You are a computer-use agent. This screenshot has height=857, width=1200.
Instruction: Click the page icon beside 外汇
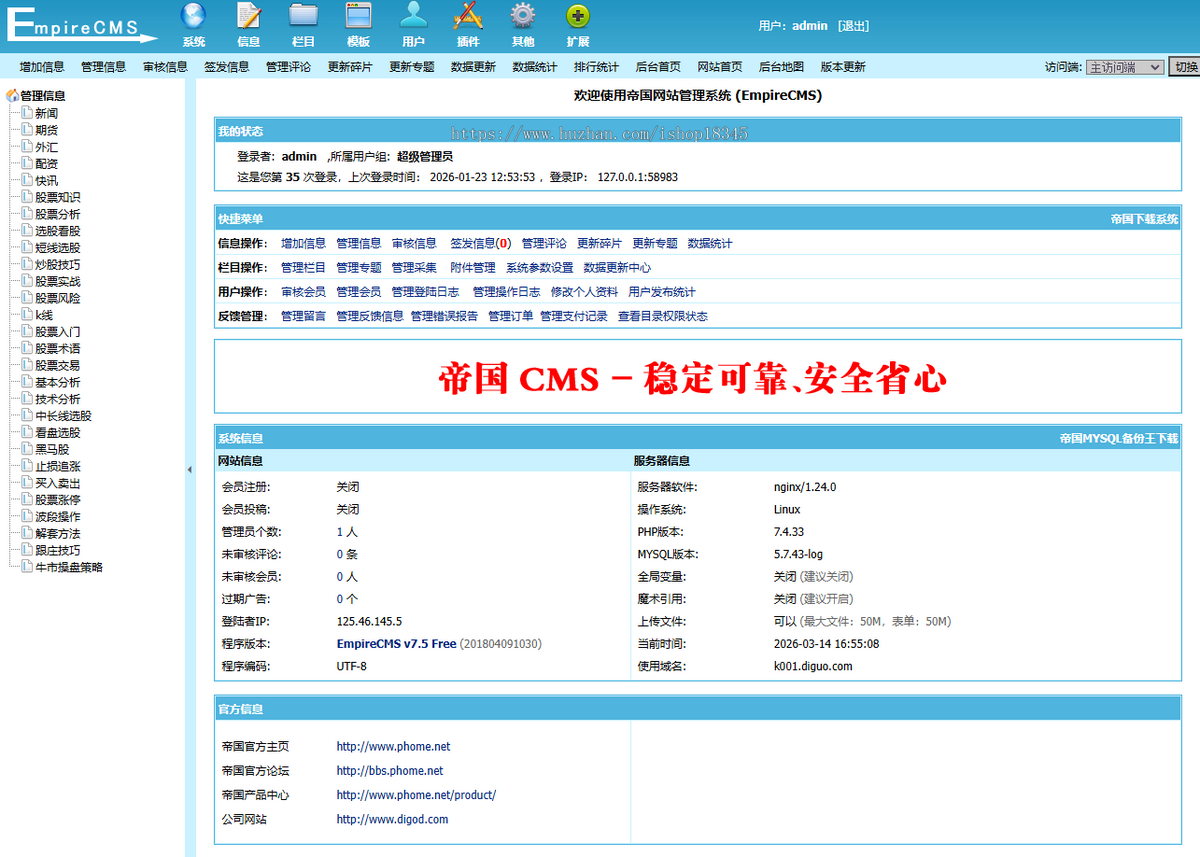27,147
